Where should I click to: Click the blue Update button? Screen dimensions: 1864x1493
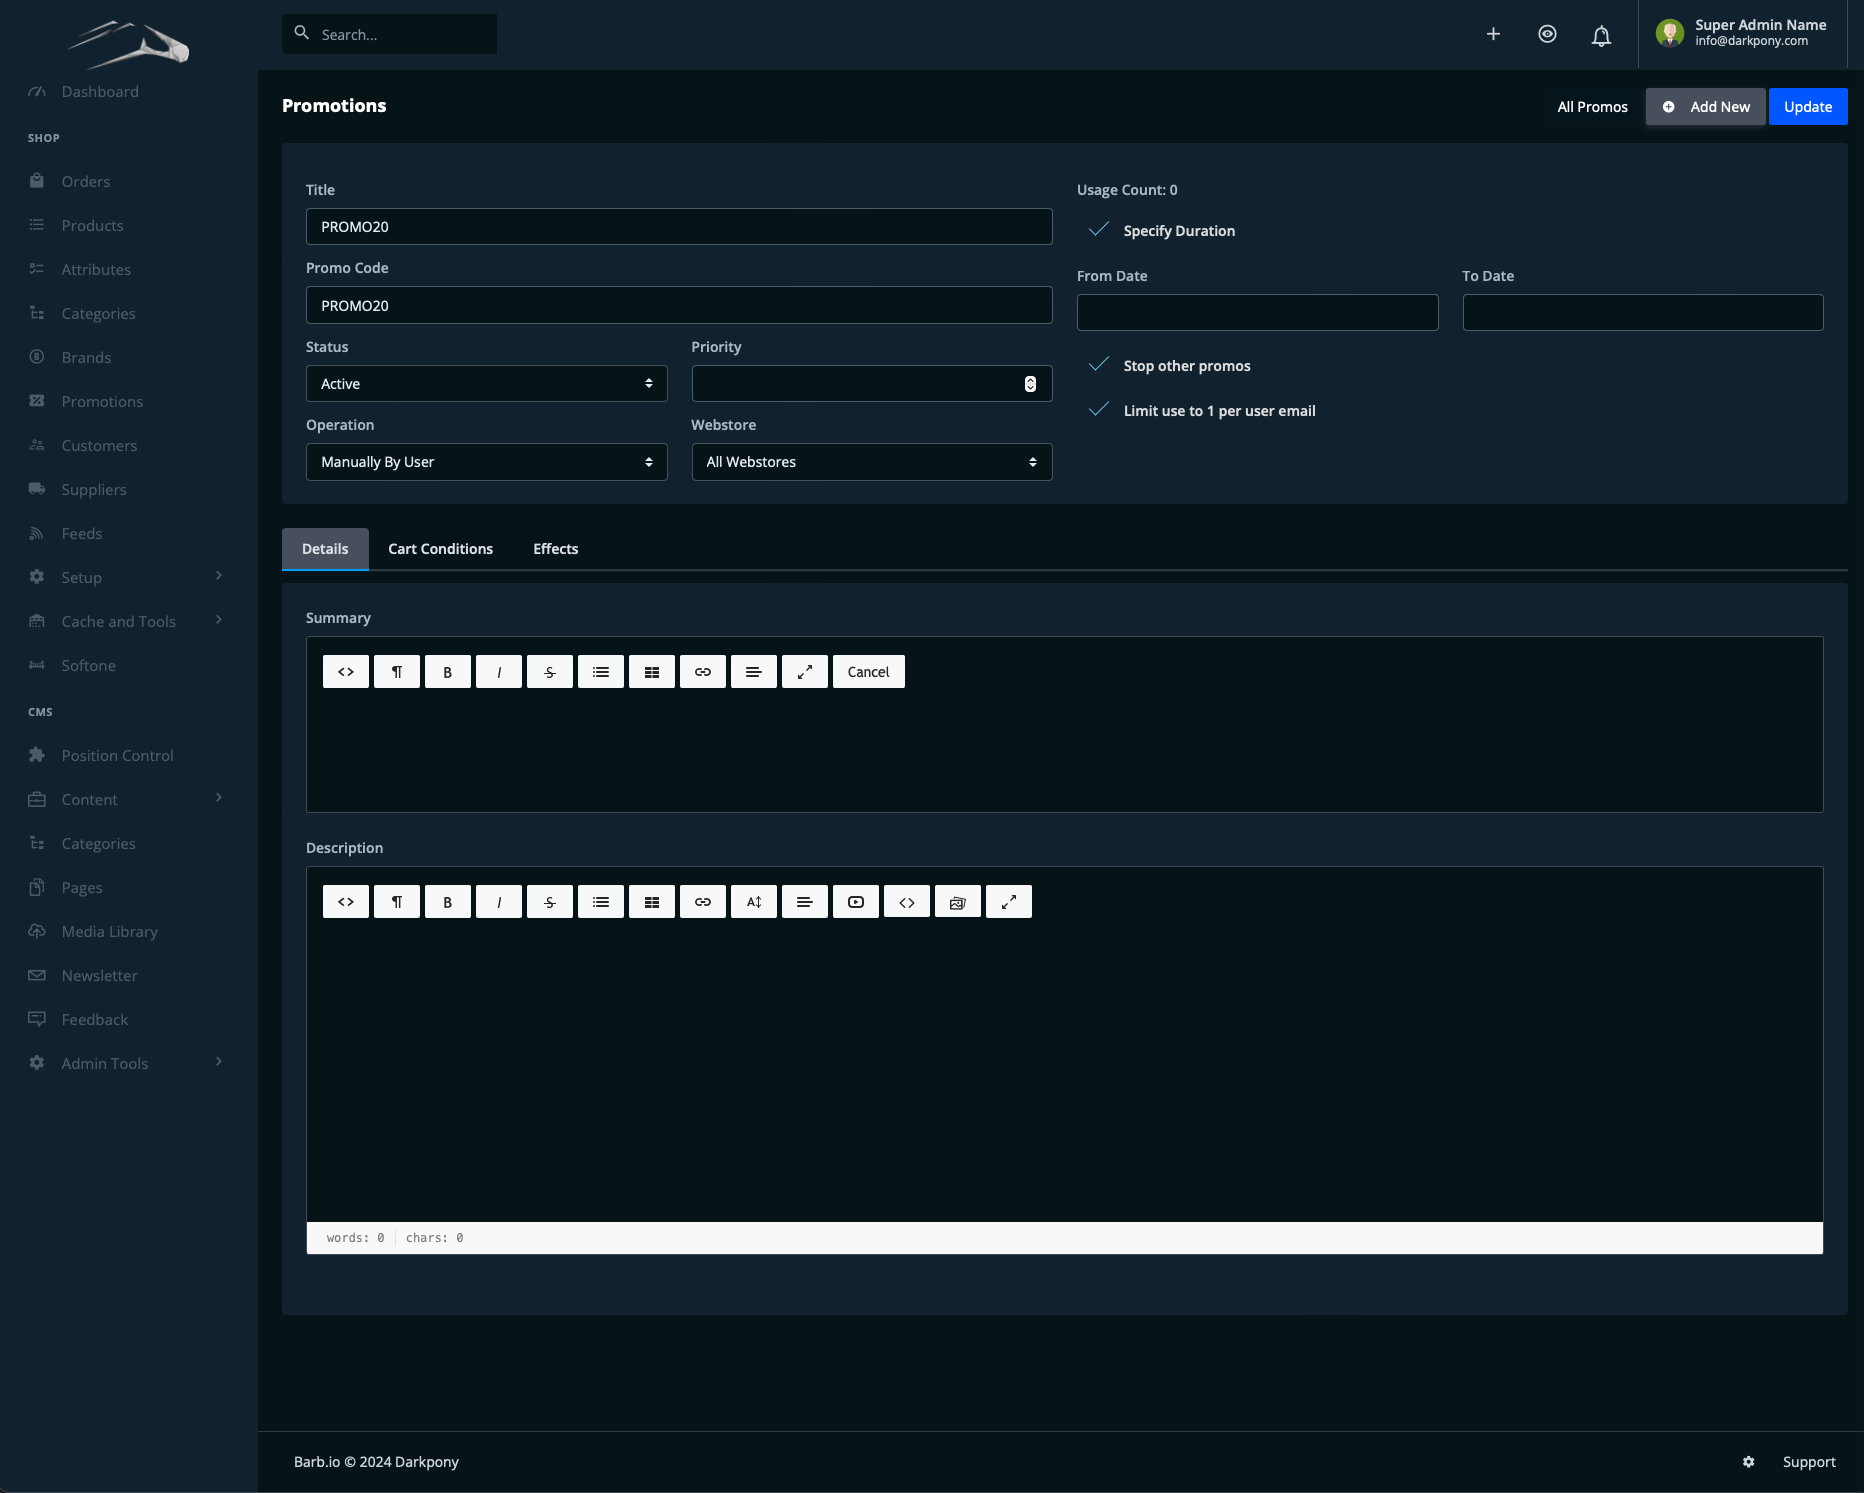point(1807,107)
